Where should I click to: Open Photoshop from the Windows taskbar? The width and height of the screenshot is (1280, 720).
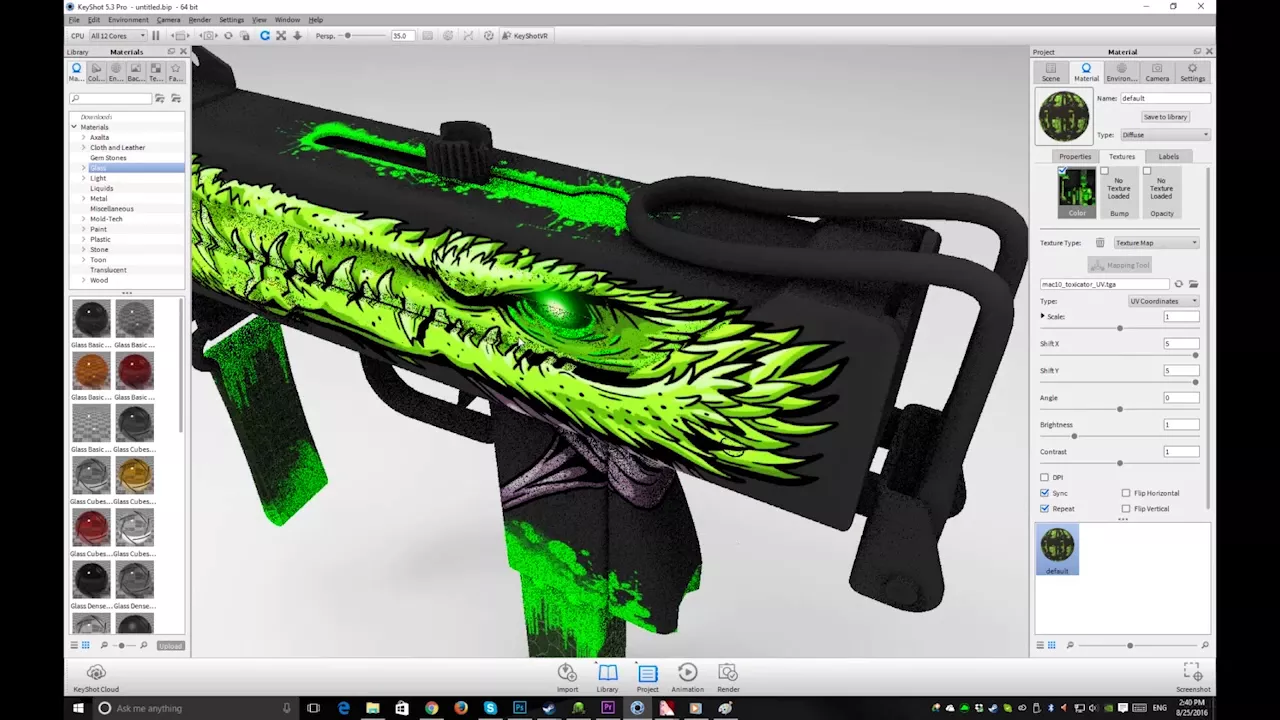pyautogui.click(x=519, y=708)
